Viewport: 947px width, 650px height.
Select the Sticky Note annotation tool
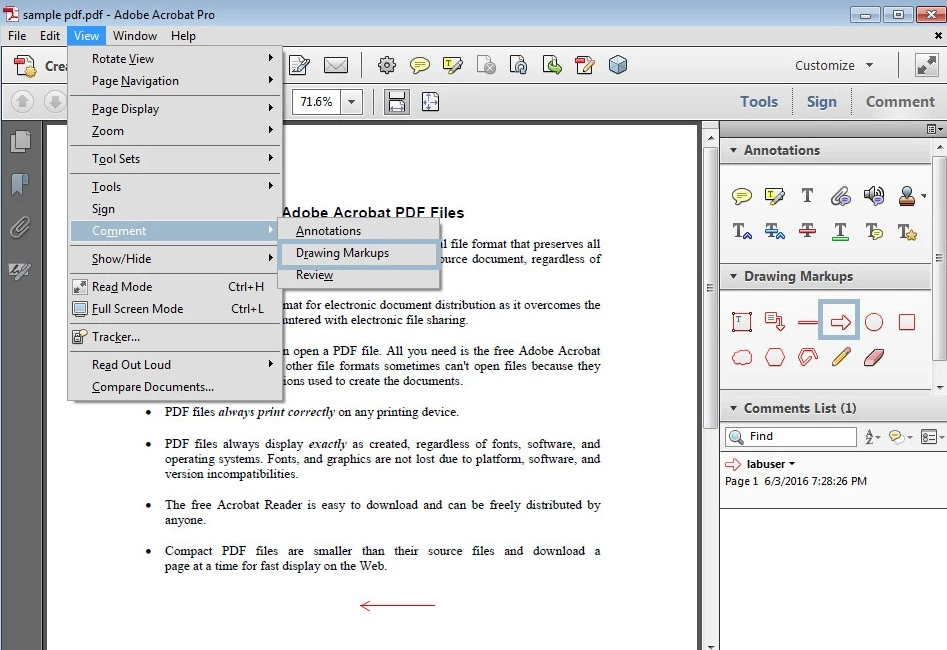[741, 196]
